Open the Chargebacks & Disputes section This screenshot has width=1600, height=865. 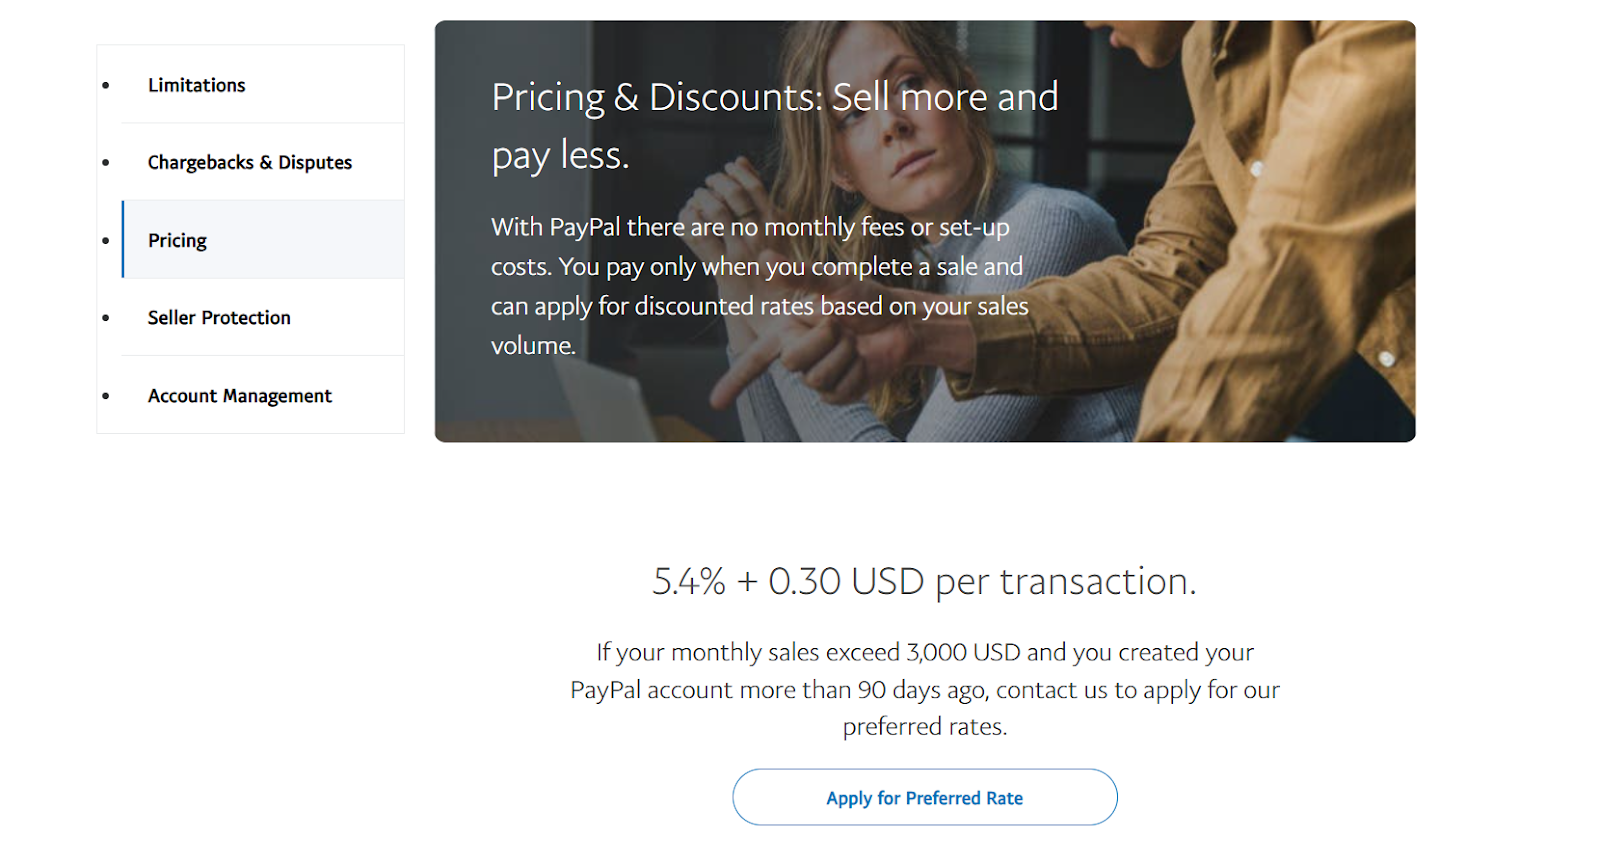coord(249,162)
